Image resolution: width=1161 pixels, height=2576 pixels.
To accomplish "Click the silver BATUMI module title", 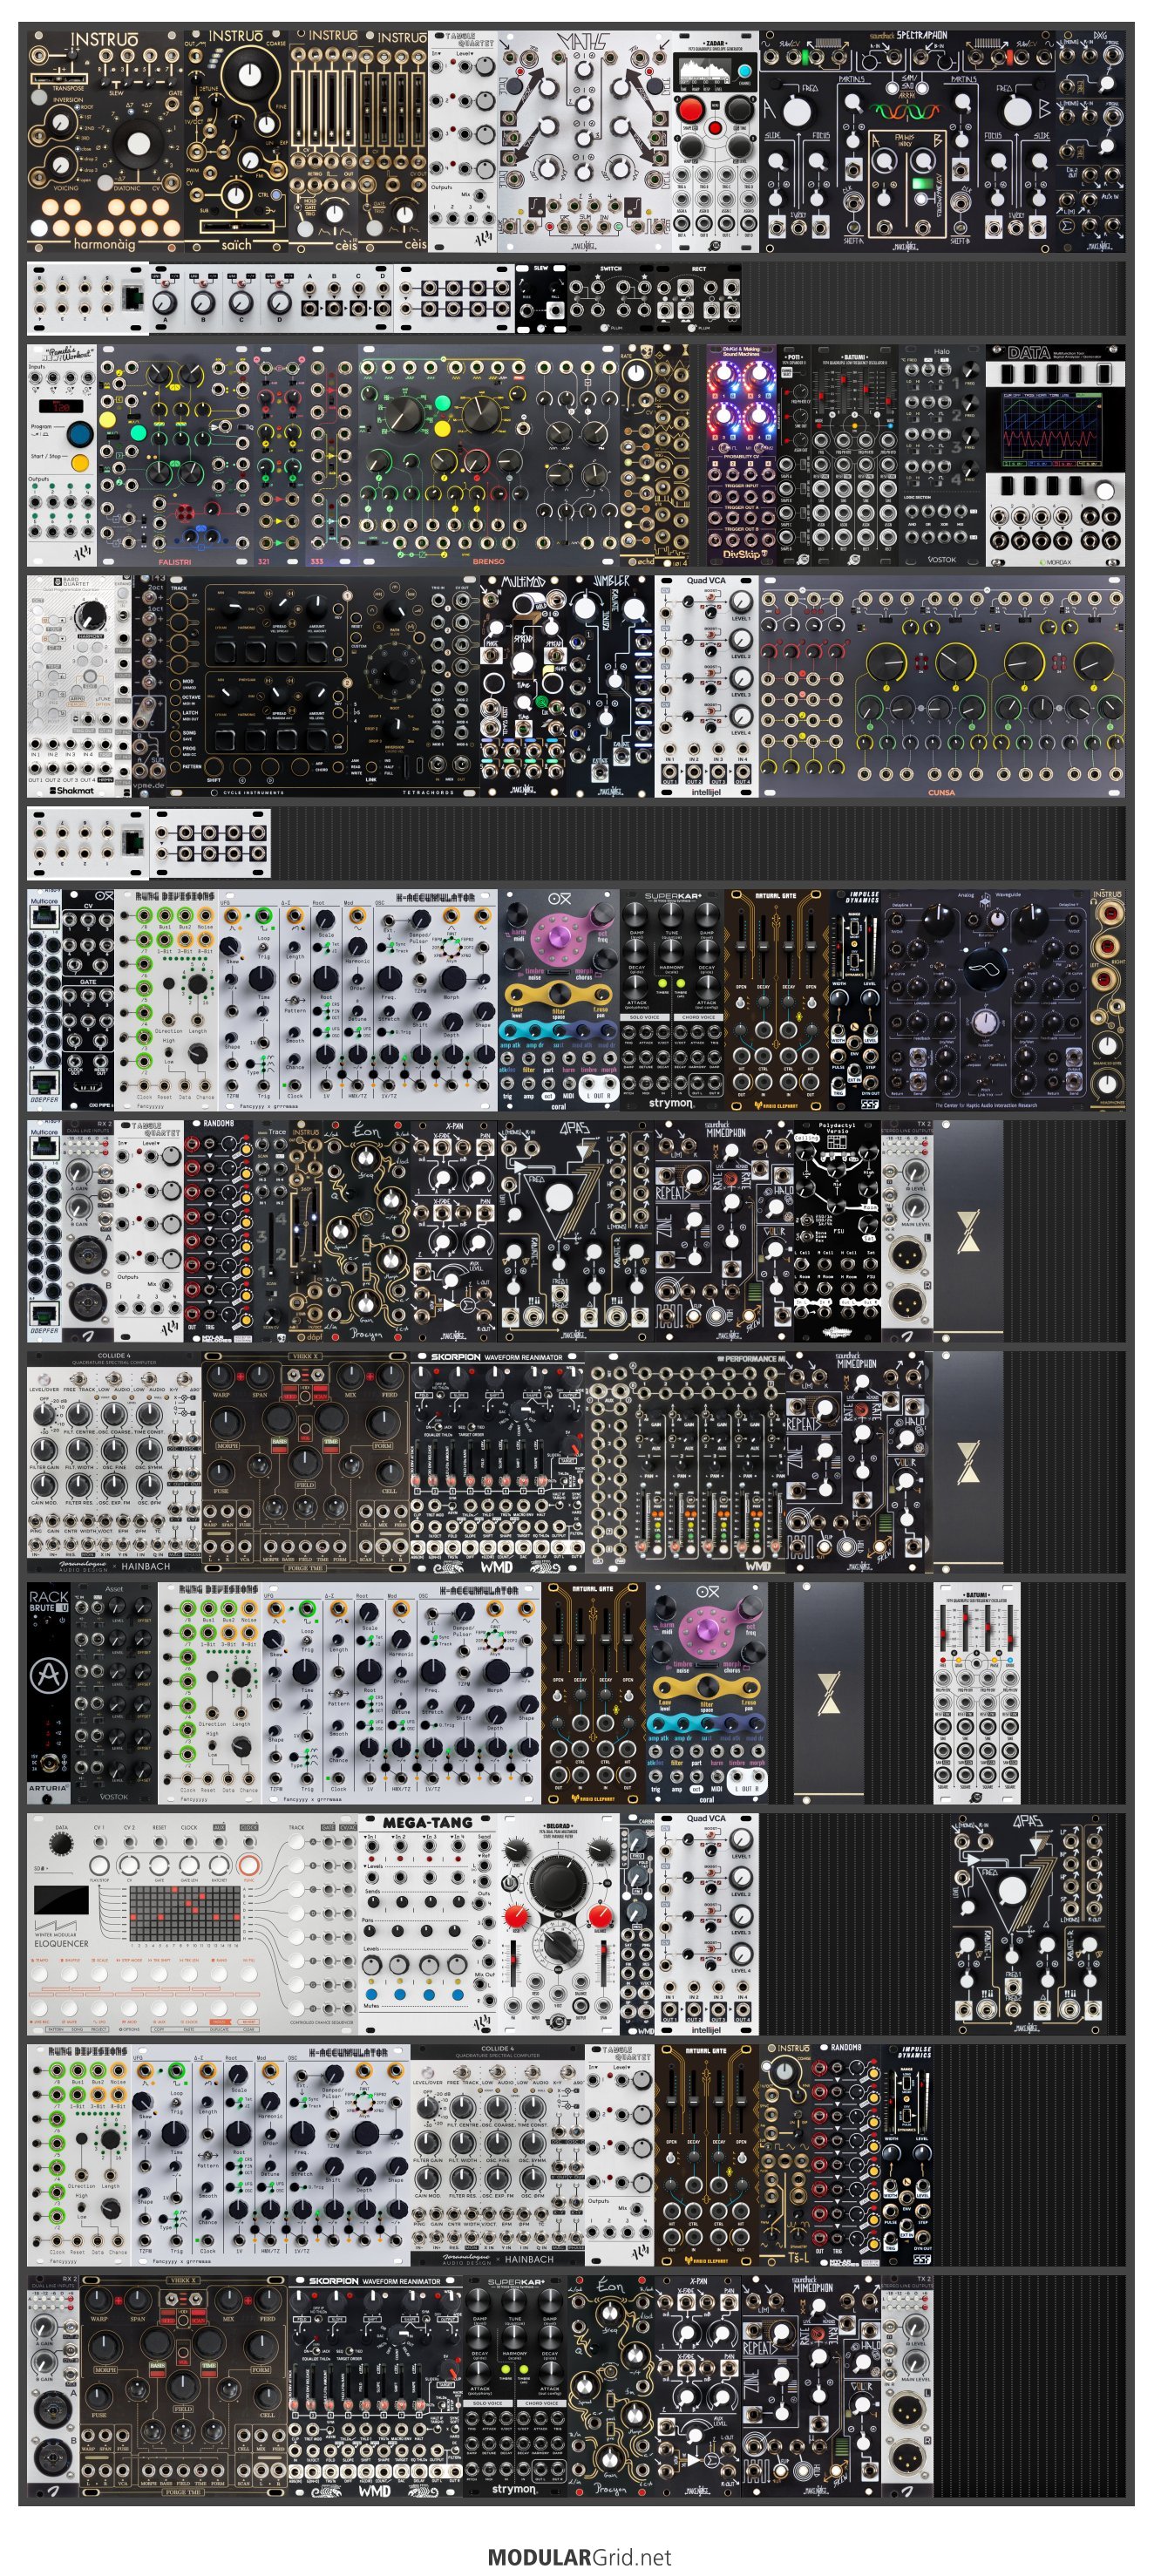I will coord(976,1595).
